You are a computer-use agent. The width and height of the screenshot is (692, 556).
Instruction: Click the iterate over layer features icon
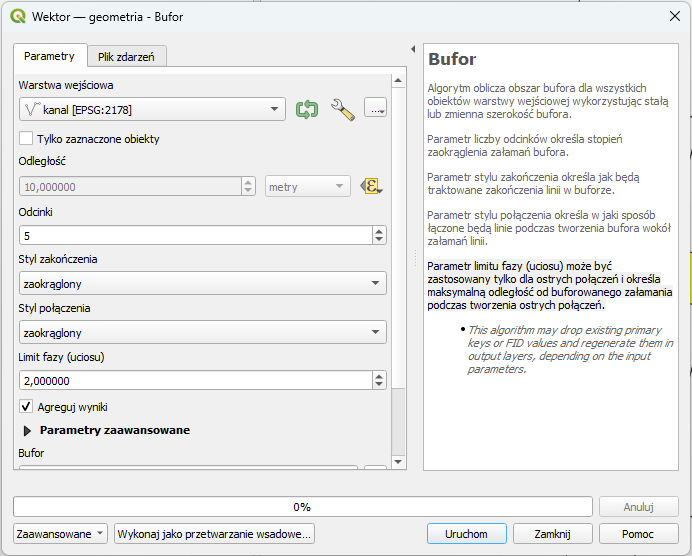coord(307,110)
